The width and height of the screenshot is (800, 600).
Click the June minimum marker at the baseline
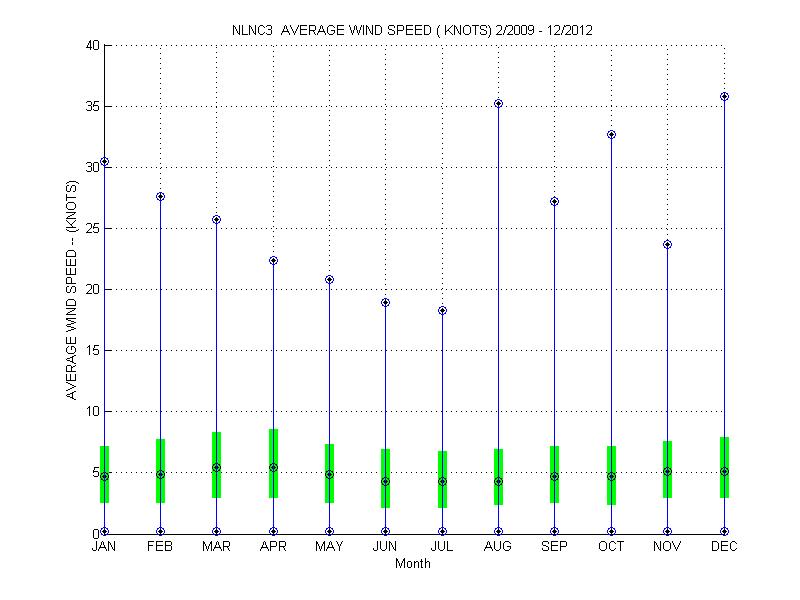click(x=386, y=532)
